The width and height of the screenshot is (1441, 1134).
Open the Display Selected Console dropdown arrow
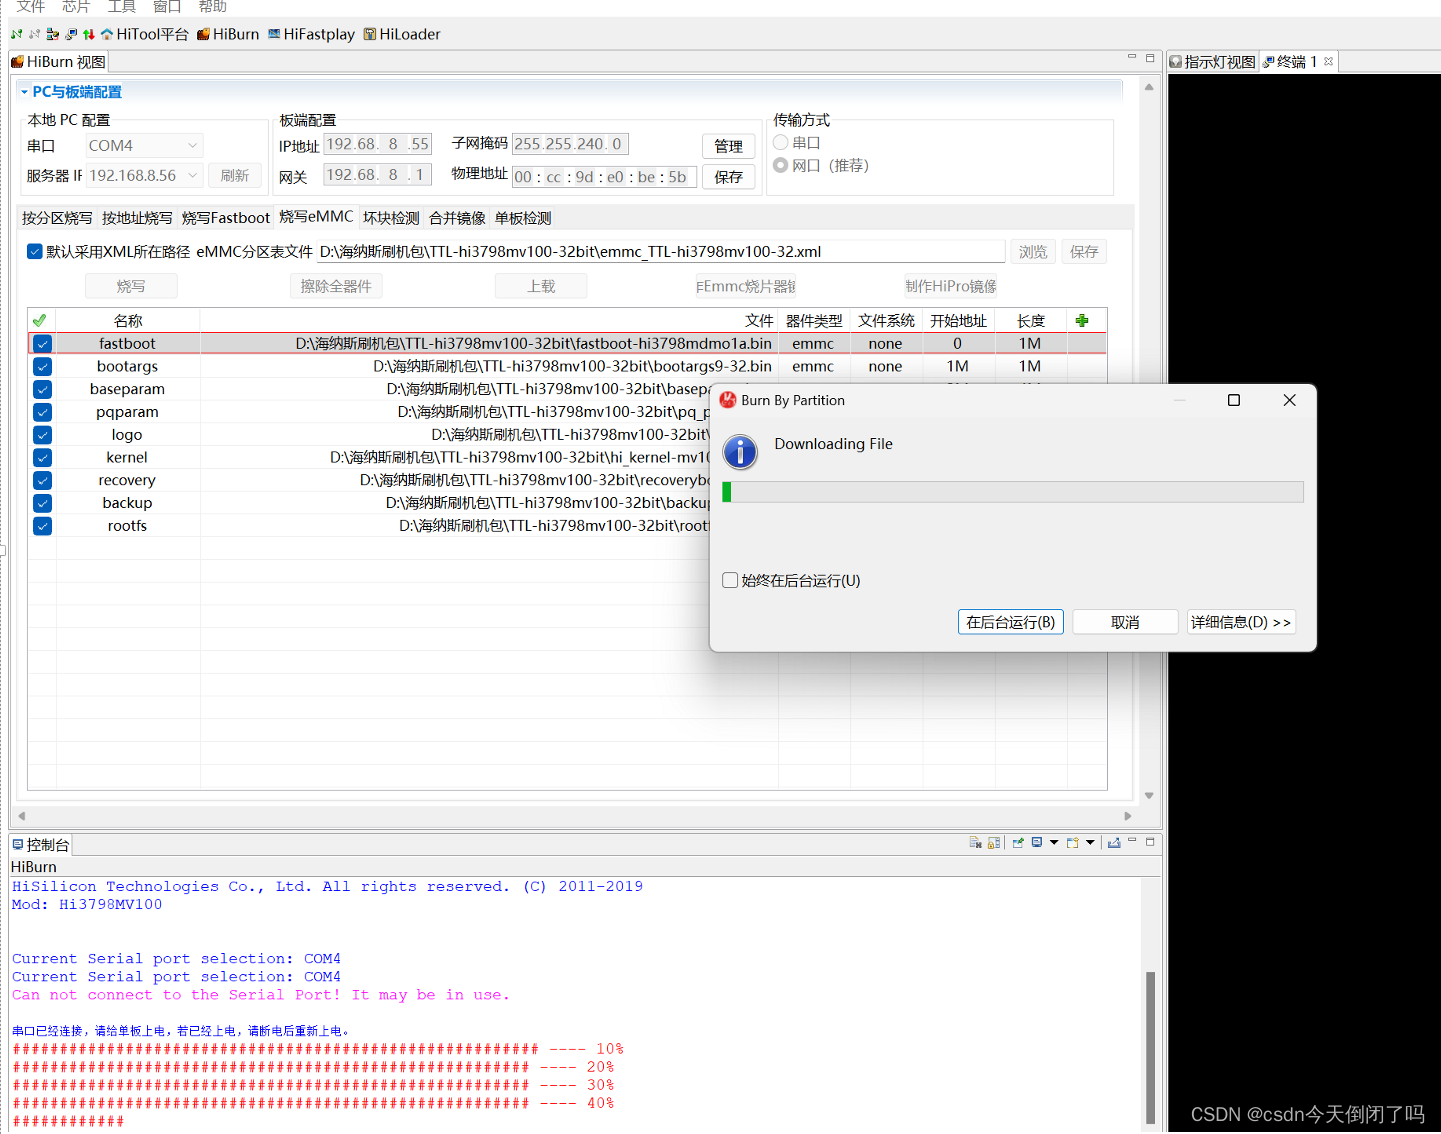click(x=1054, y=843)
